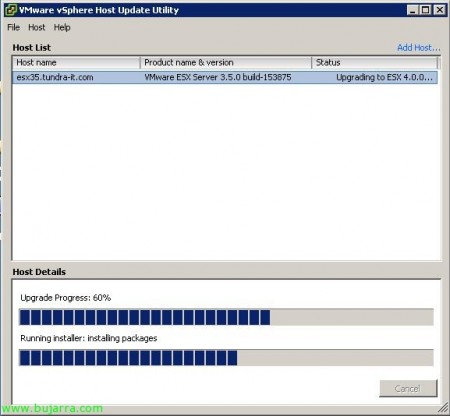Sort by the Host name column header

click(x=76, y=63)
